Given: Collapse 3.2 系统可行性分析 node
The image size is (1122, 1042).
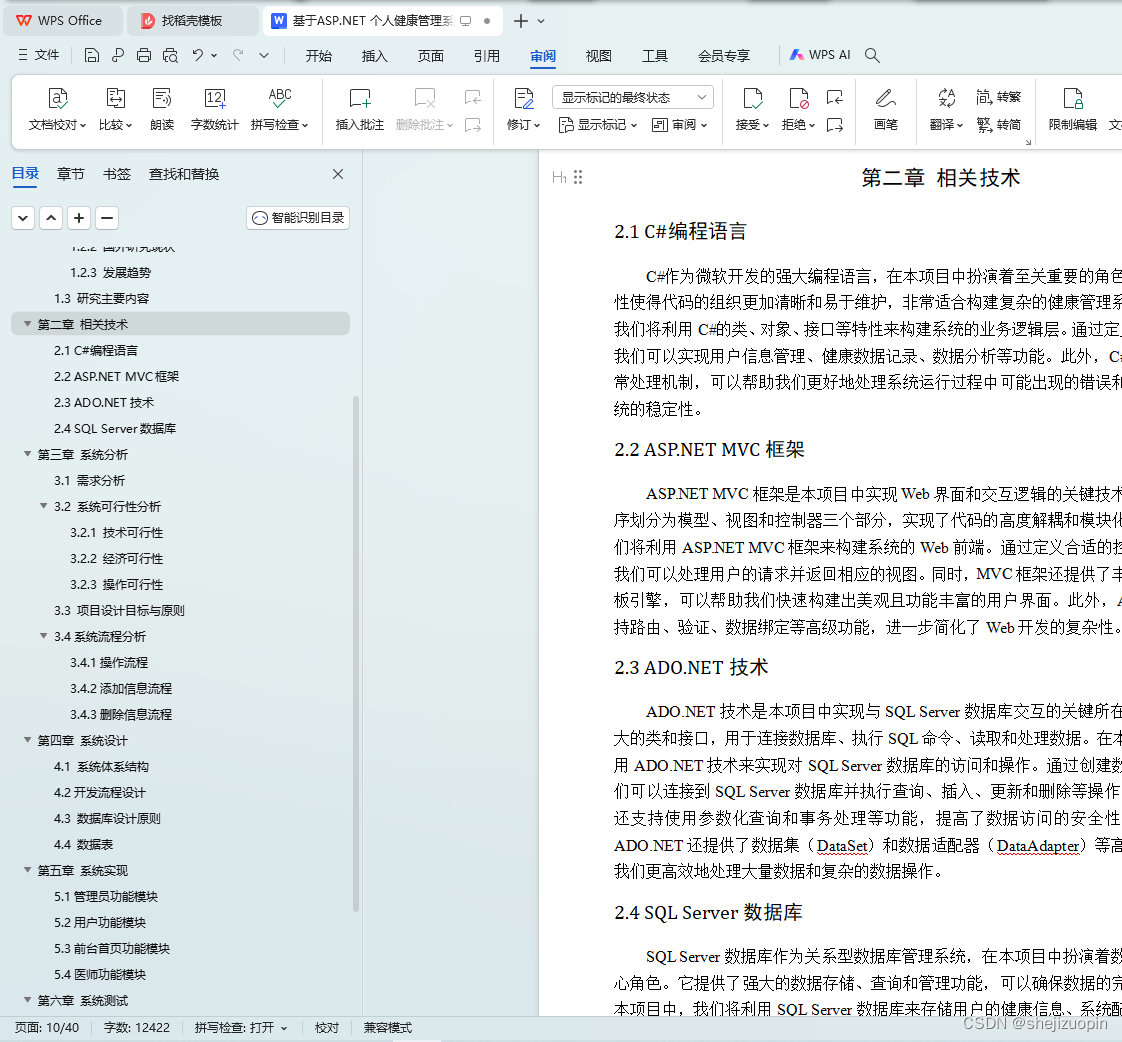Looking at the screenshot, I should click(x=44, y=506).
